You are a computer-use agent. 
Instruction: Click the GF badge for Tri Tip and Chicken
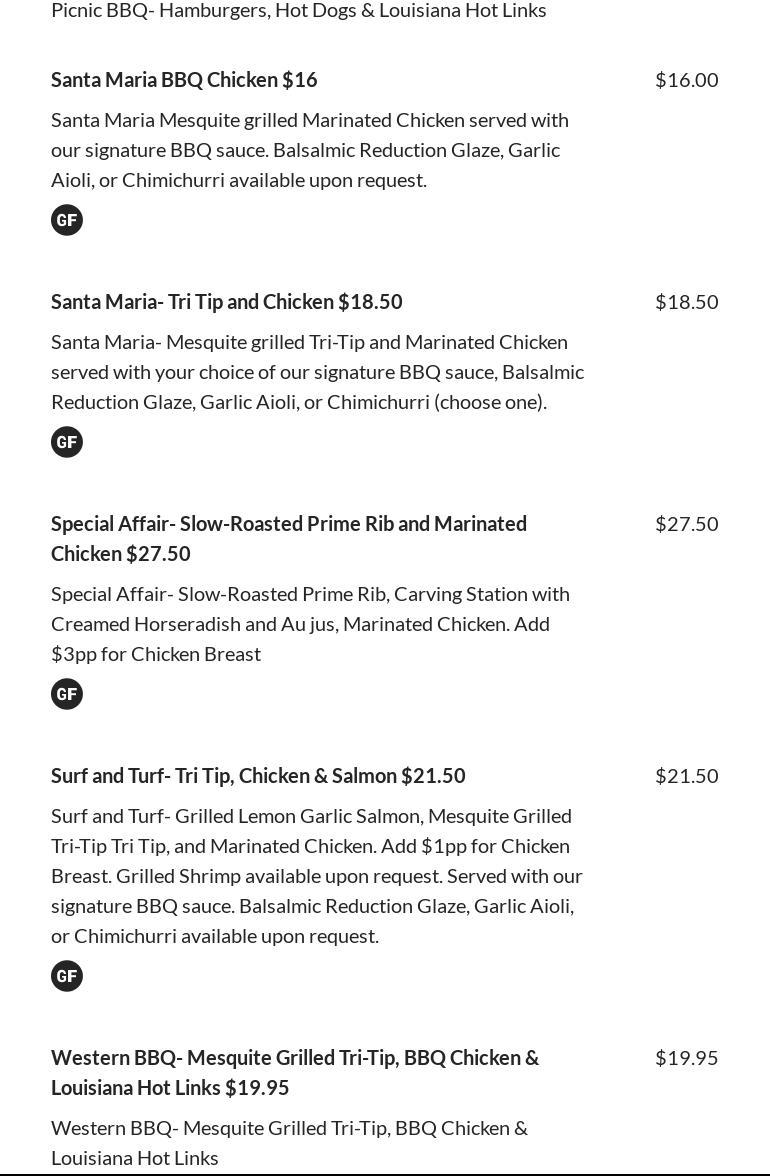click(x=67, y=442)
